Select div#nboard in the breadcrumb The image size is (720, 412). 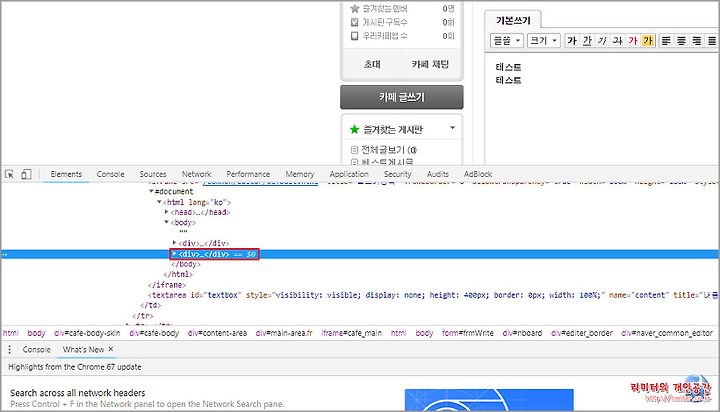click(523, 333)
